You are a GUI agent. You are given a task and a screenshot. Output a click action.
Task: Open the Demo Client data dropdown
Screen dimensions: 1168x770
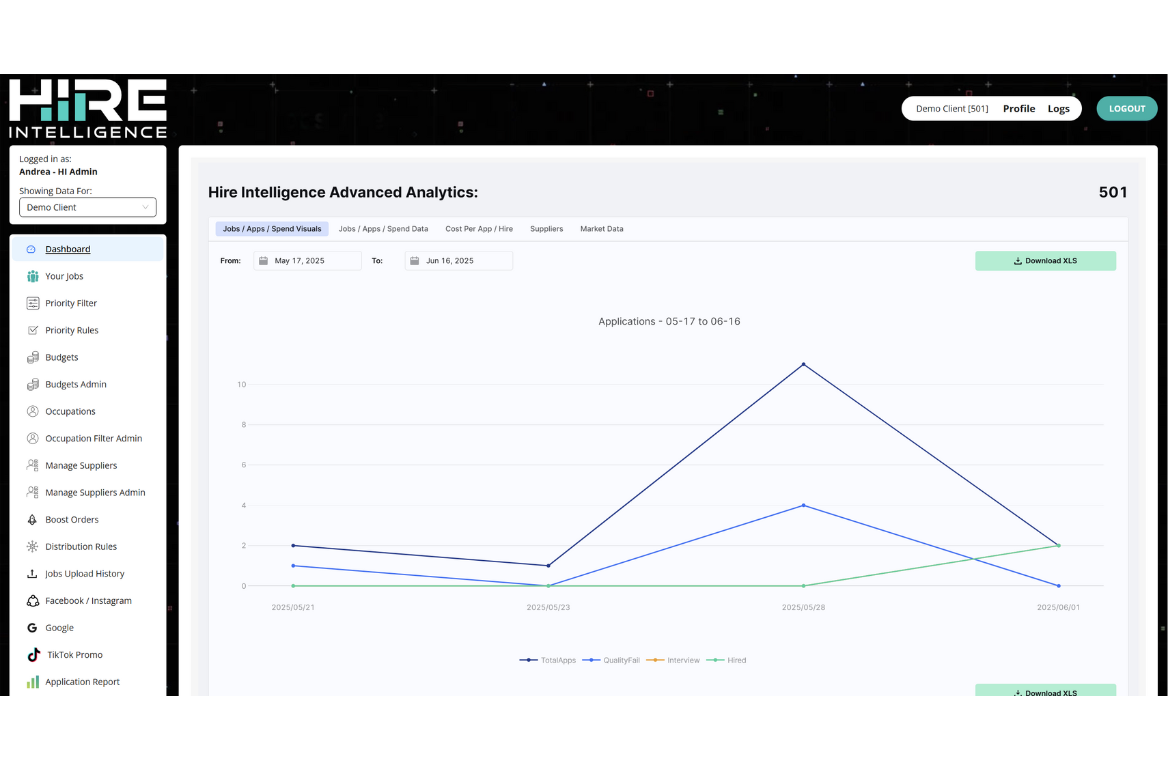(x=88, y=207)
